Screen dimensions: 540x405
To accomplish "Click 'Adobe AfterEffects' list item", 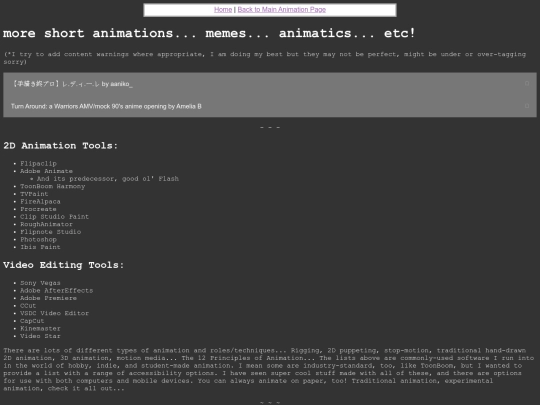I will (x=56, y=291).
